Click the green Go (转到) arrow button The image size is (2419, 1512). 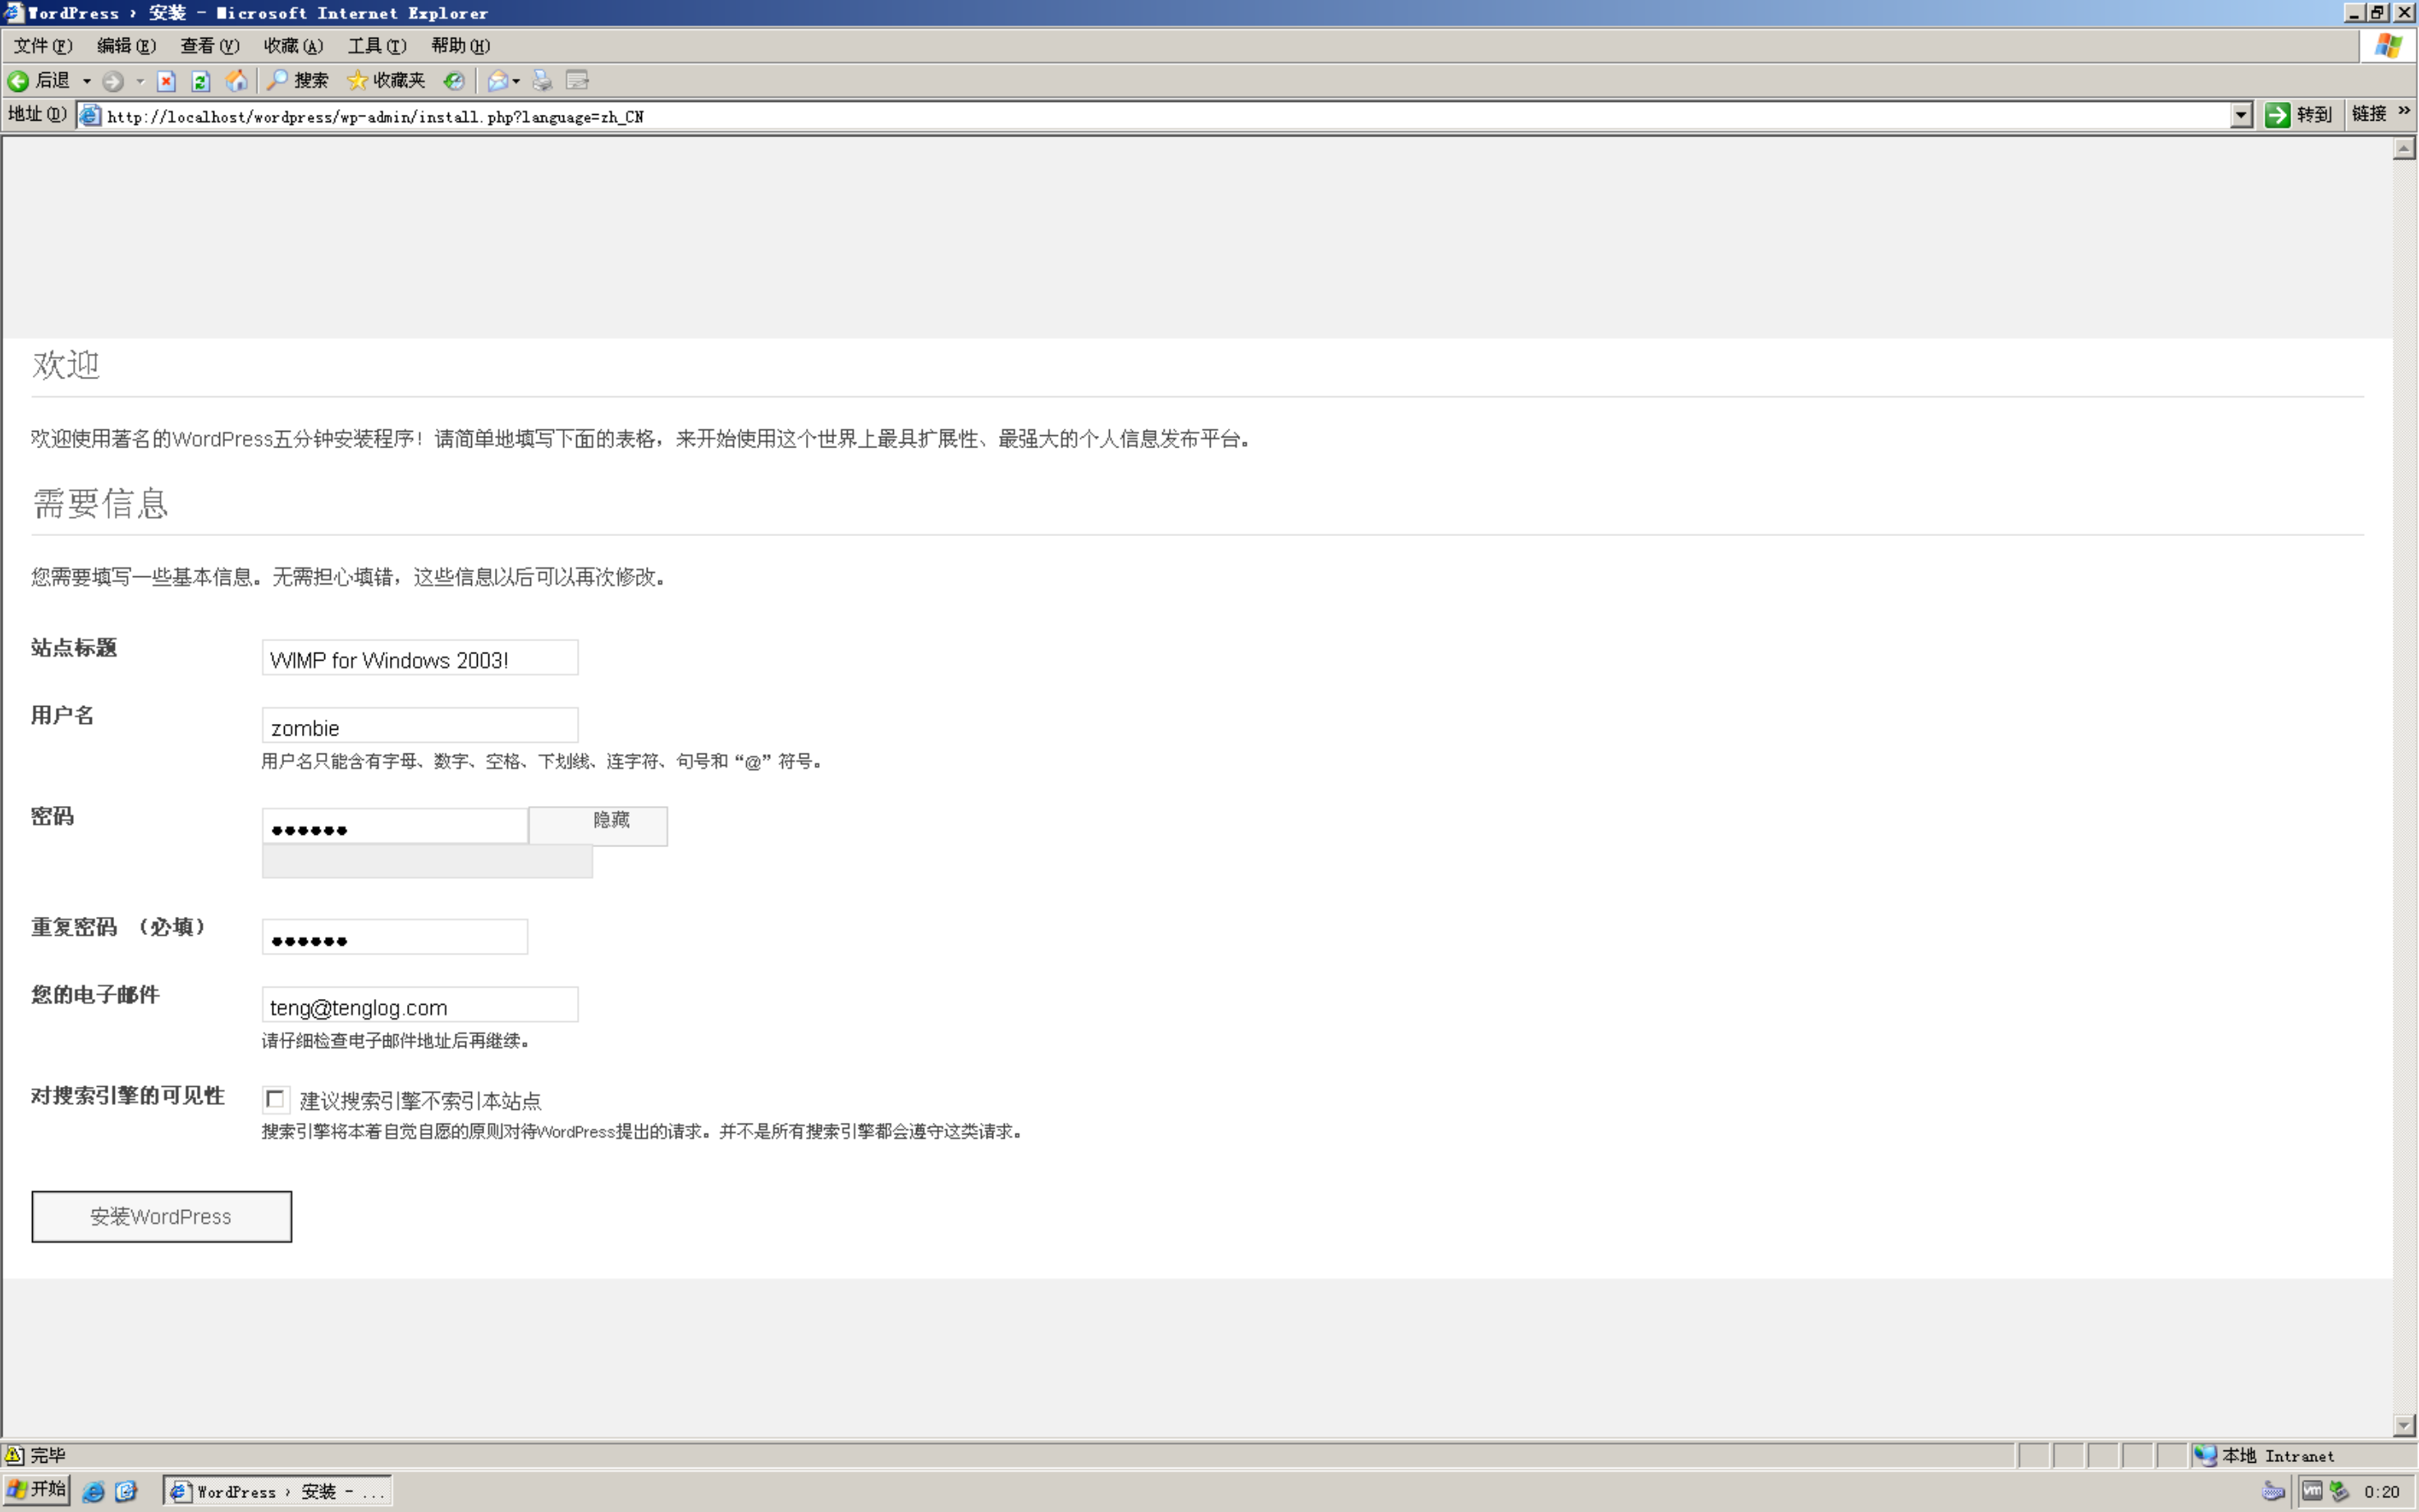pyautogui.click(x=2298, y=115)
